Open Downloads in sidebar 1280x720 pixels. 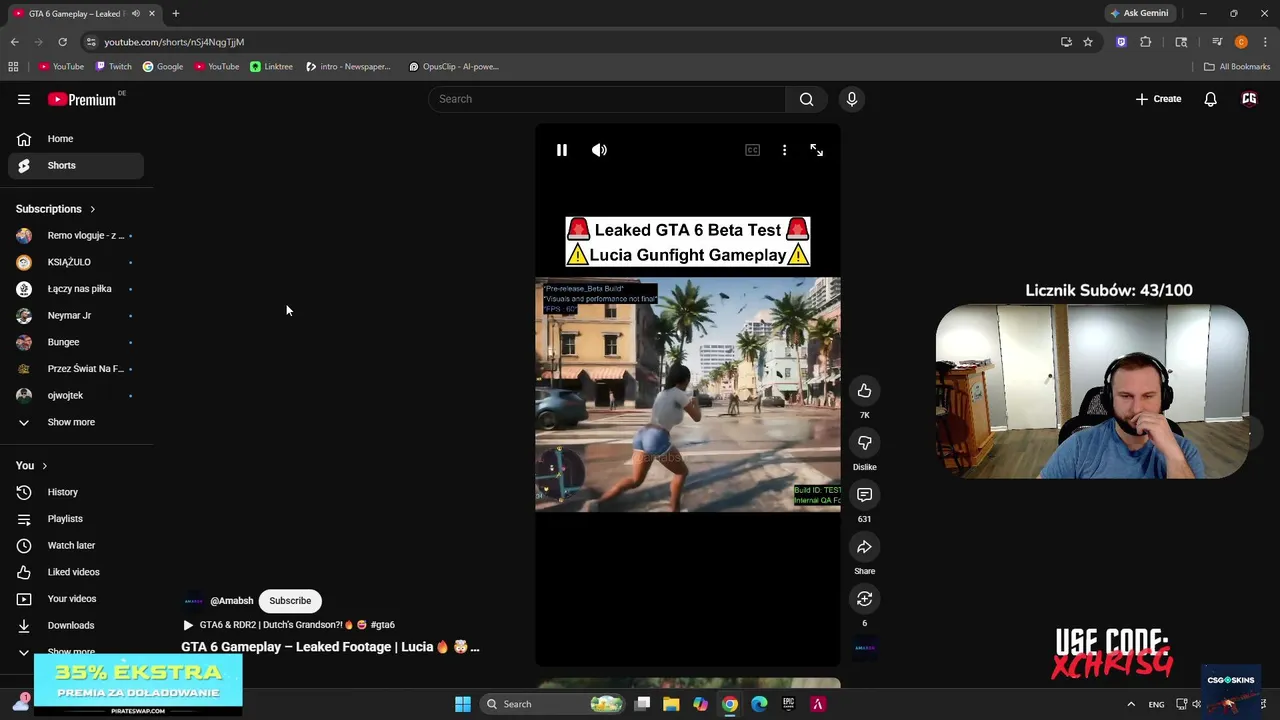76,625
